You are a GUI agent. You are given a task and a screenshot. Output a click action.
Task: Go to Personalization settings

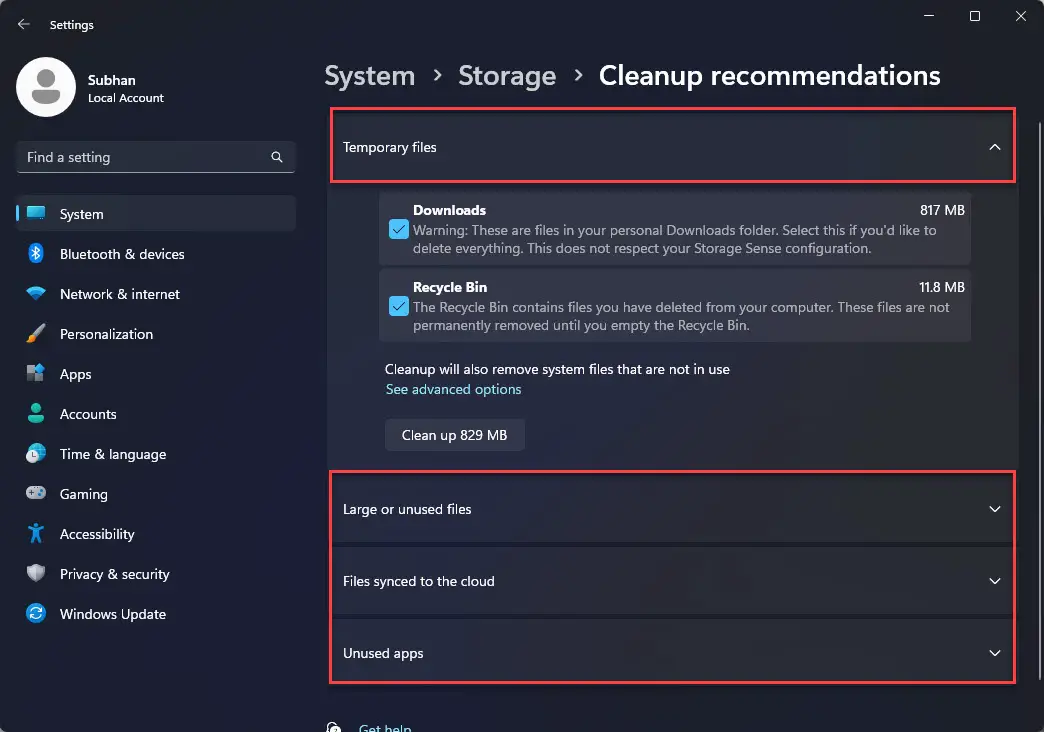[156, 334]
